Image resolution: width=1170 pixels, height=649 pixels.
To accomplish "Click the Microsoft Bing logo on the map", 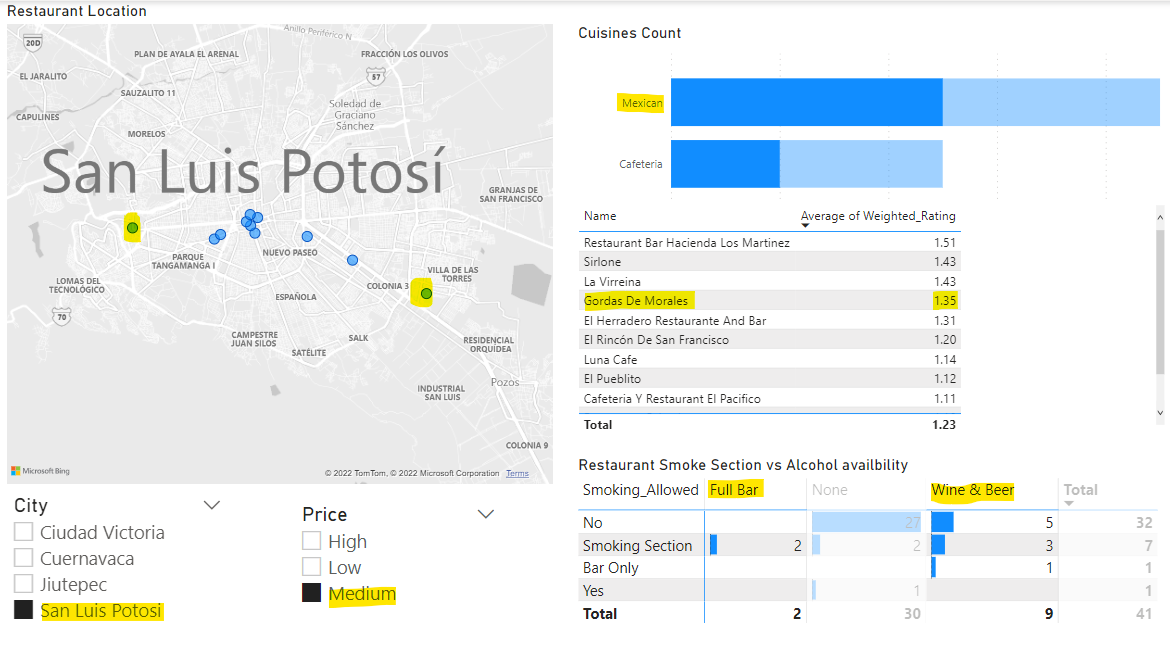I will pyautogui.click(x=39, y=470).
